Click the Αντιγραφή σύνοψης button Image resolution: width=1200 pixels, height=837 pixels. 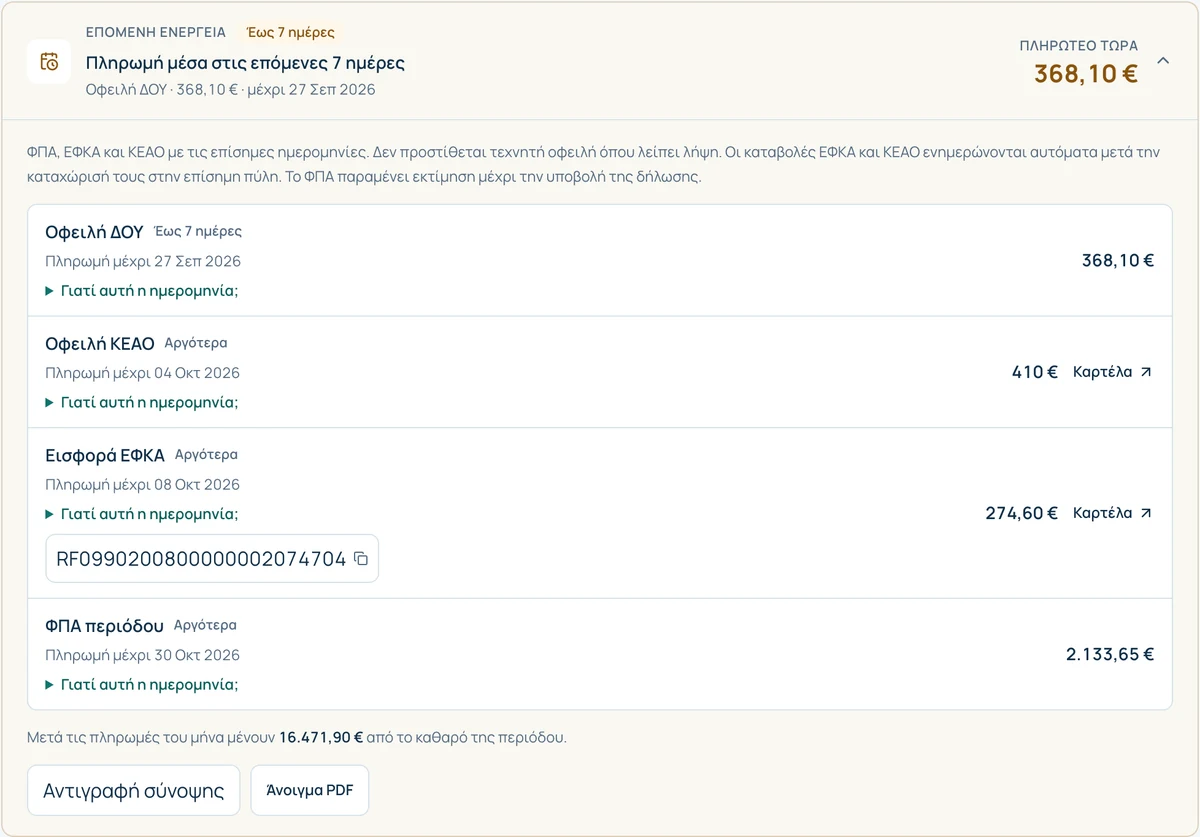[x=133, y=791]
